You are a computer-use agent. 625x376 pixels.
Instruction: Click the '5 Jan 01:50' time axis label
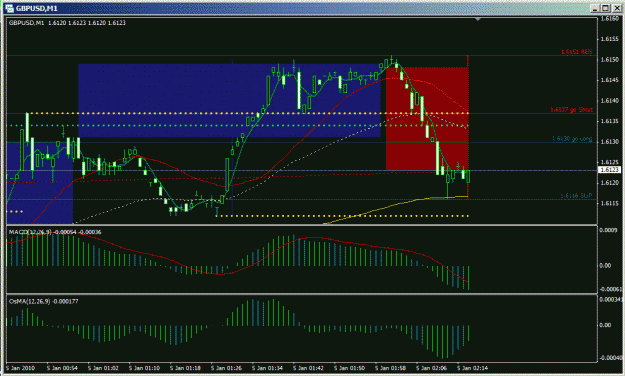[x=350, y=368]
